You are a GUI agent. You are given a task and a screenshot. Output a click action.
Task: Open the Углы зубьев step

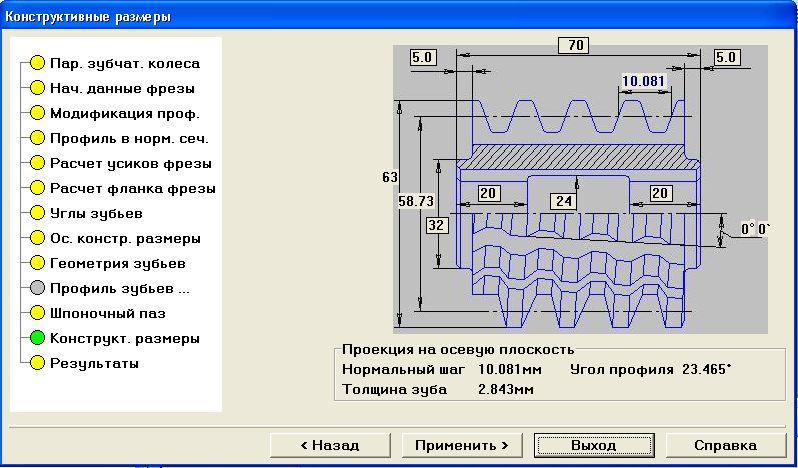pos(96,214)
